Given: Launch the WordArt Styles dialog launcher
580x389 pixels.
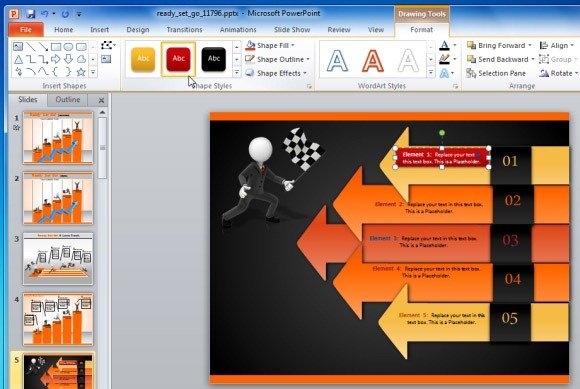Looking at the screenshot, I should (456, 86).
